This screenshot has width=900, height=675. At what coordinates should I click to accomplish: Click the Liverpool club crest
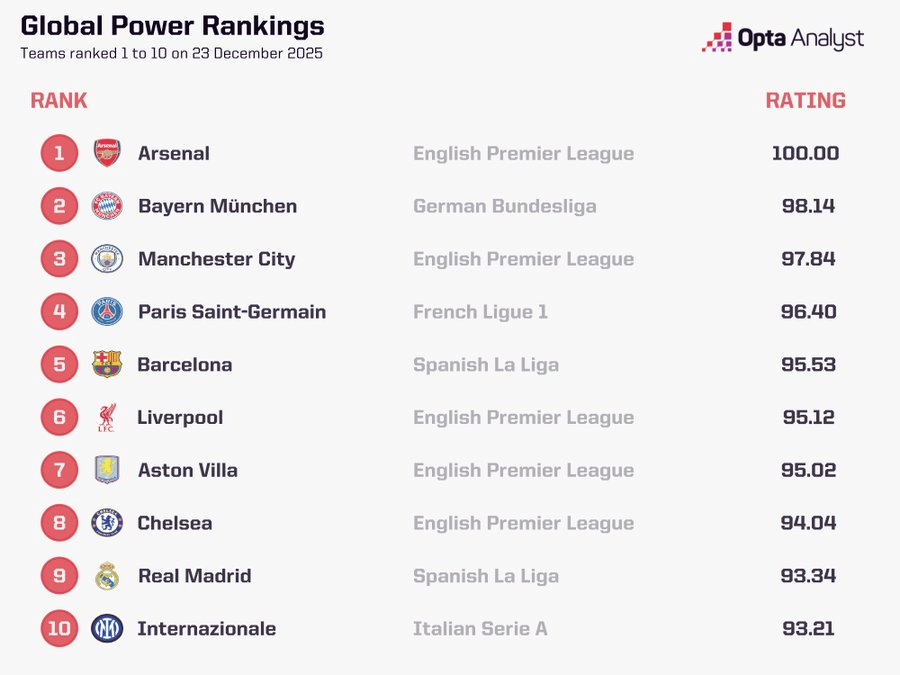pos(107,417)
